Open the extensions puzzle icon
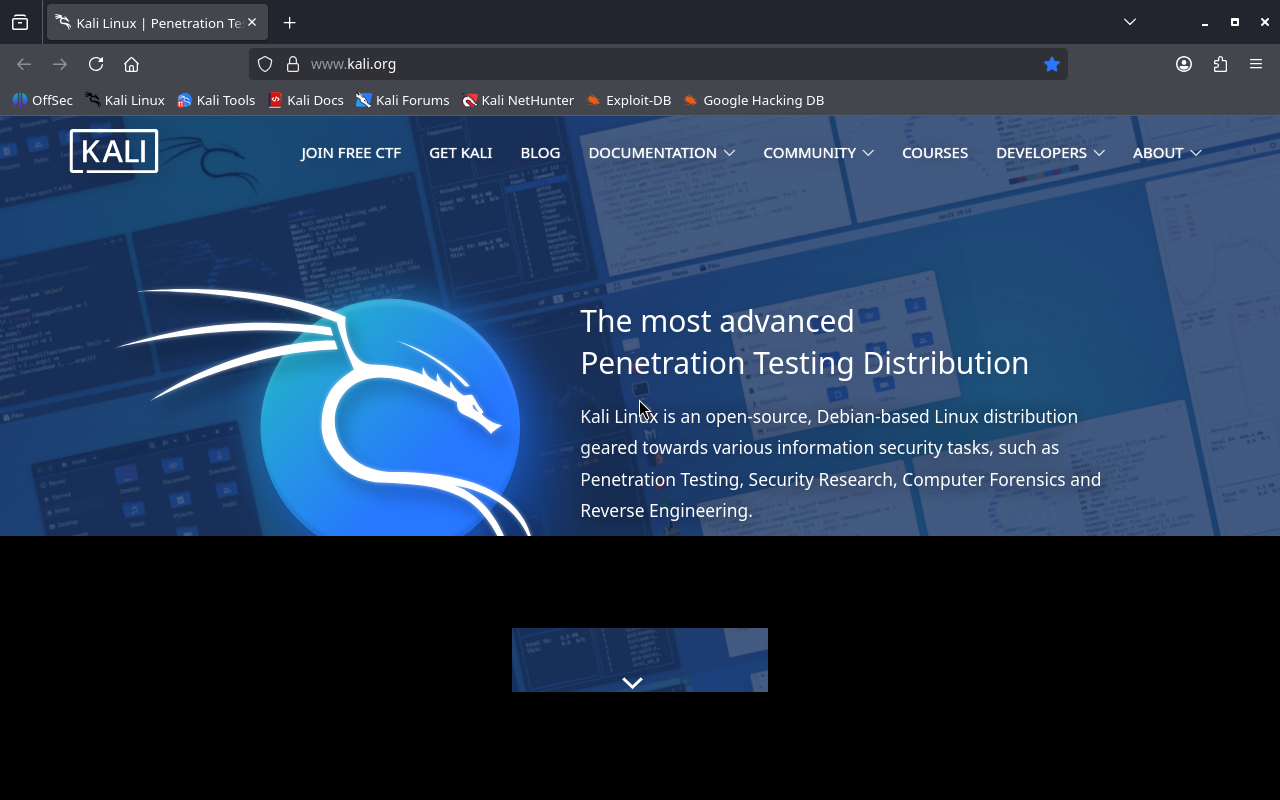The width and height of the screenshot is (1280, 800). click(1220, 64)
